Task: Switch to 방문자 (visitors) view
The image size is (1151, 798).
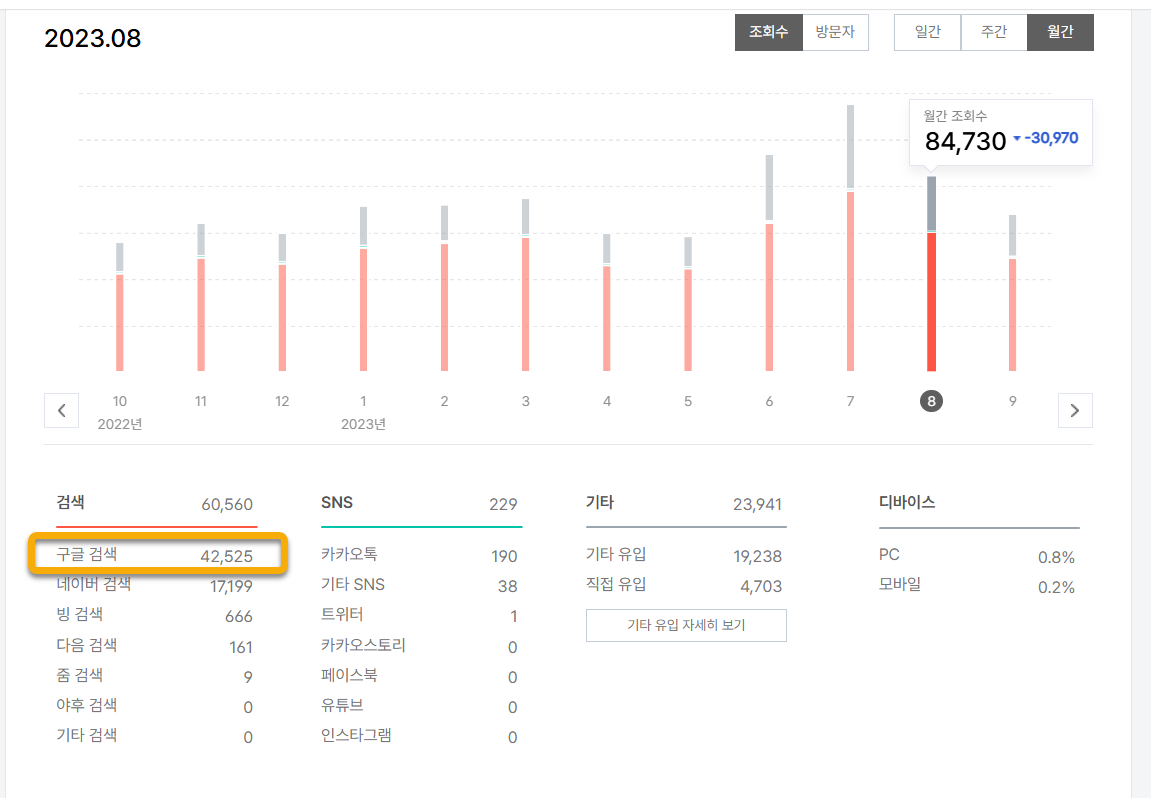Action: pyautogui.click(x=836, y=32)
